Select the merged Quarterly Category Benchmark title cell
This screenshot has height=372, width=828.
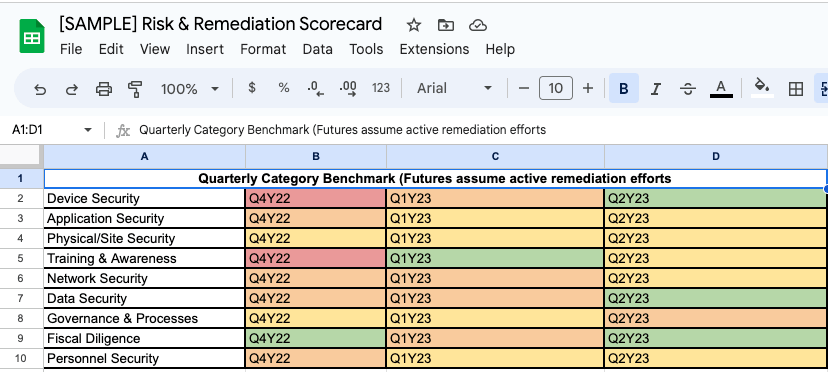[x=435, y=179]
